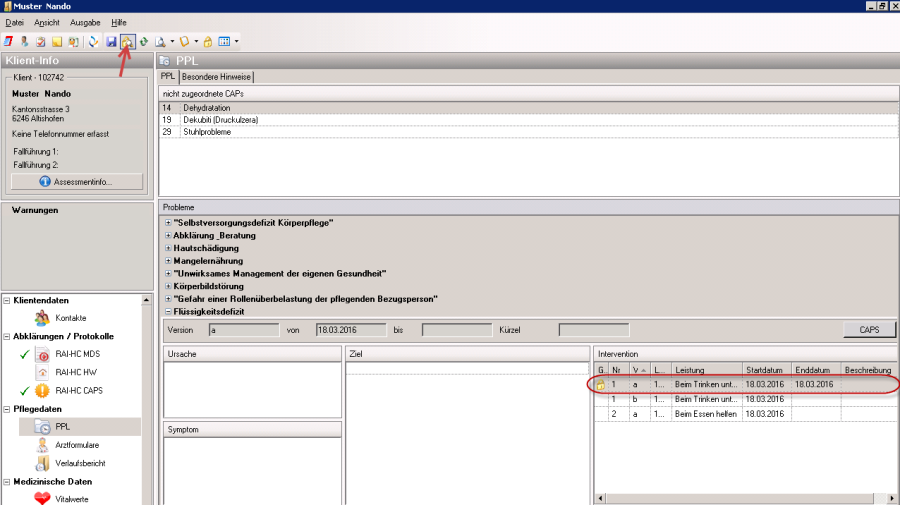Image resolution: width=900 pixels, height=505 pixels.
Task: Click the green refresh arrows toolbar icon
Action: (143, 42)
